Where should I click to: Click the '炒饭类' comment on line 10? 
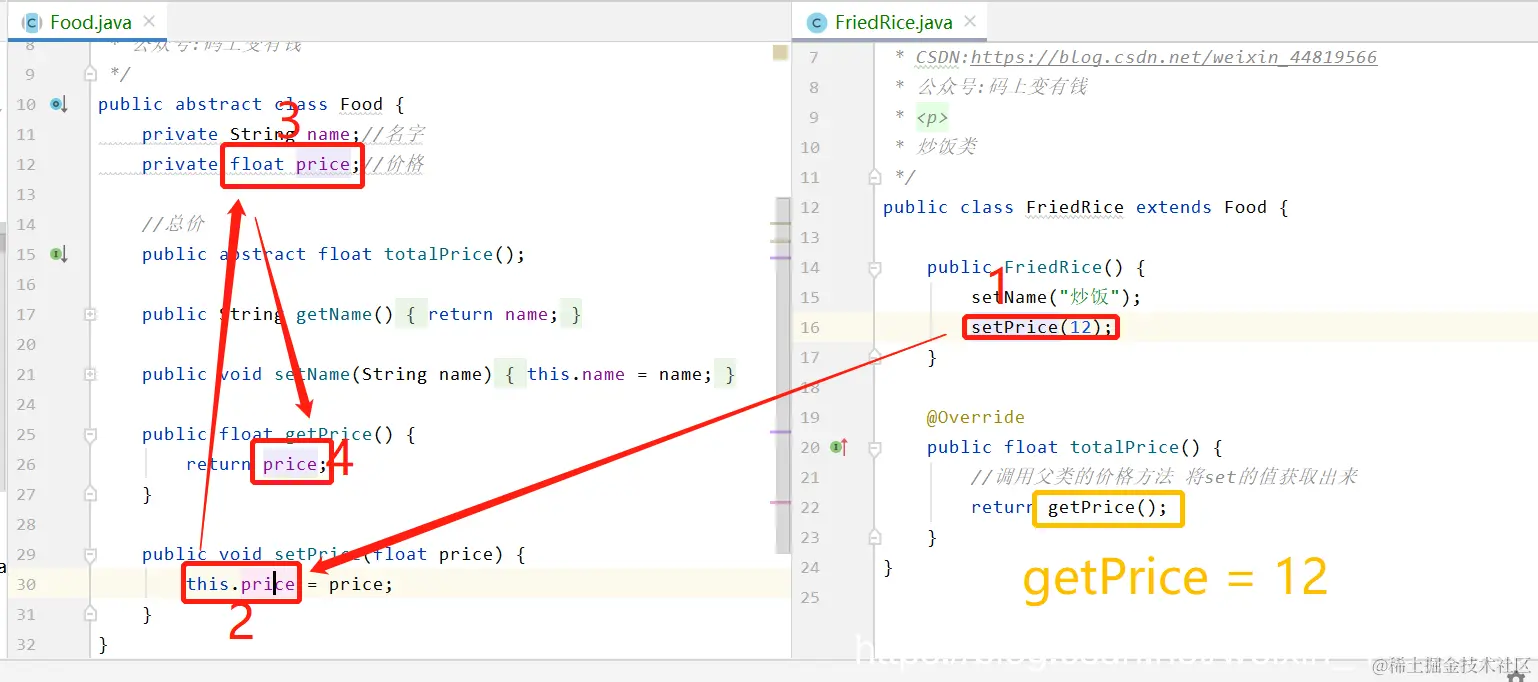[x=946, y=147]
